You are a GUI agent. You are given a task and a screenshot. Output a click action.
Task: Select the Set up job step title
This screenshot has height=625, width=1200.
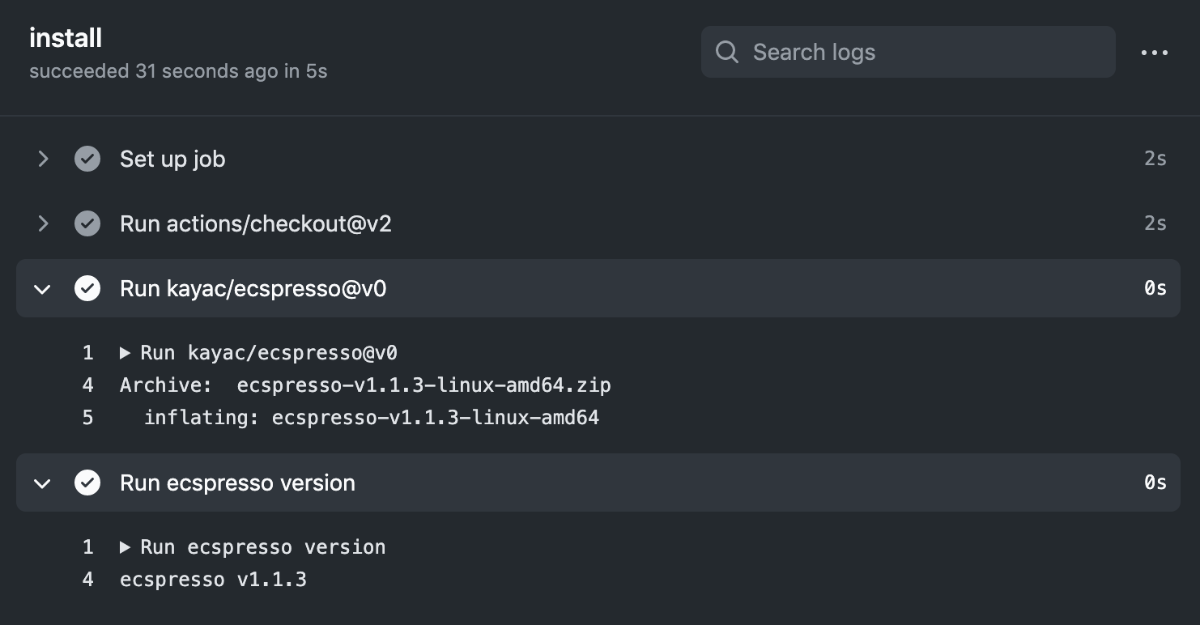click(x=172, y=159)
